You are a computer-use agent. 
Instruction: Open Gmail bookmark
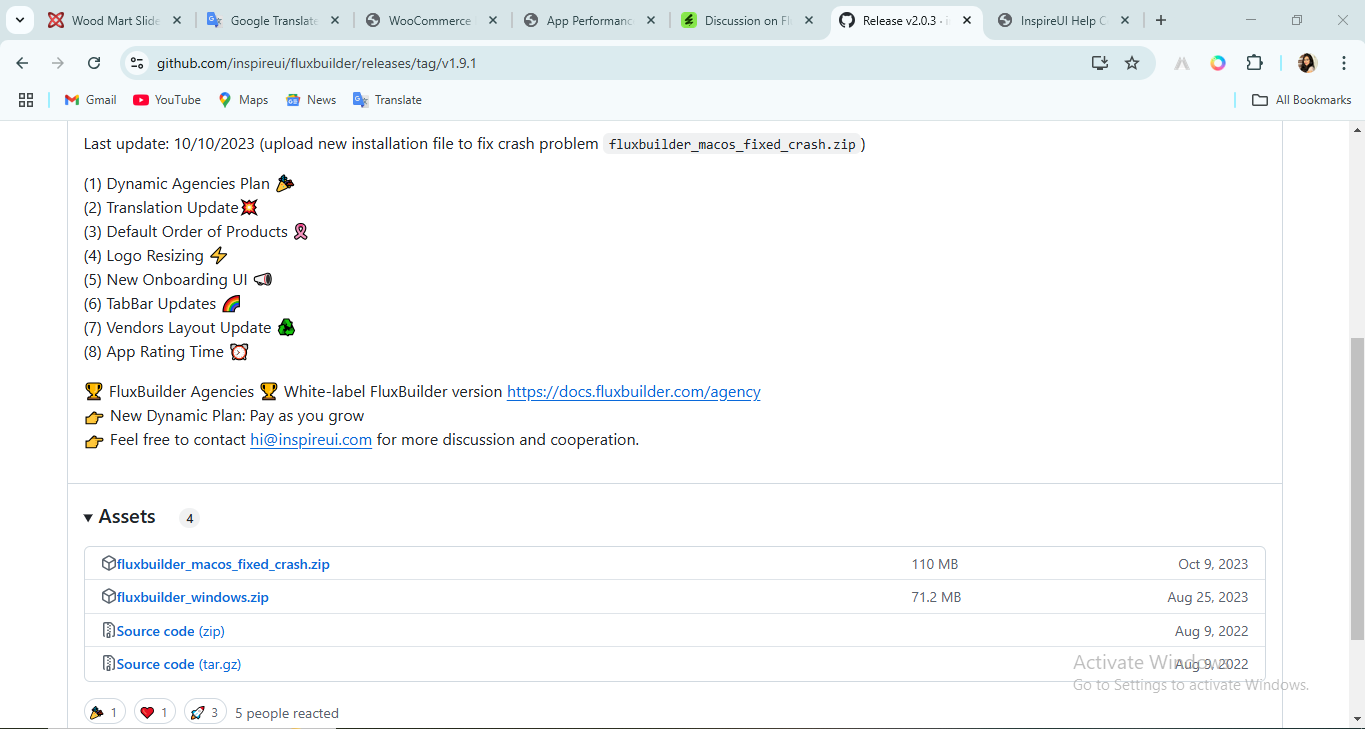click(x=90, y=100)
